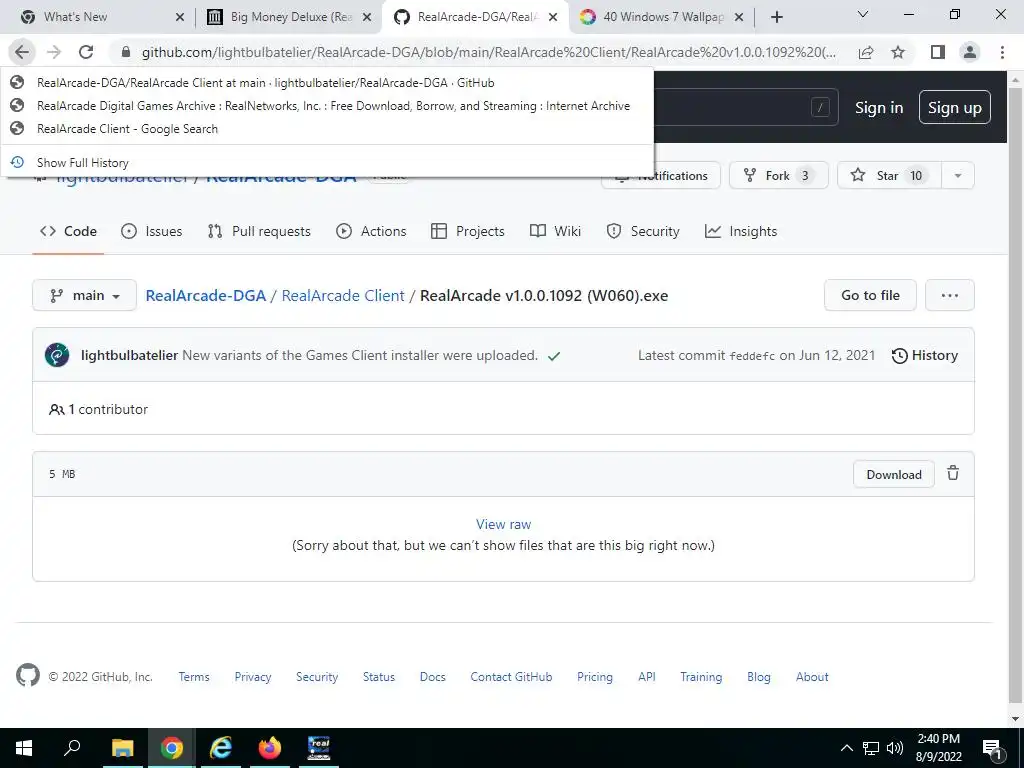View file History

click(925, 355)
